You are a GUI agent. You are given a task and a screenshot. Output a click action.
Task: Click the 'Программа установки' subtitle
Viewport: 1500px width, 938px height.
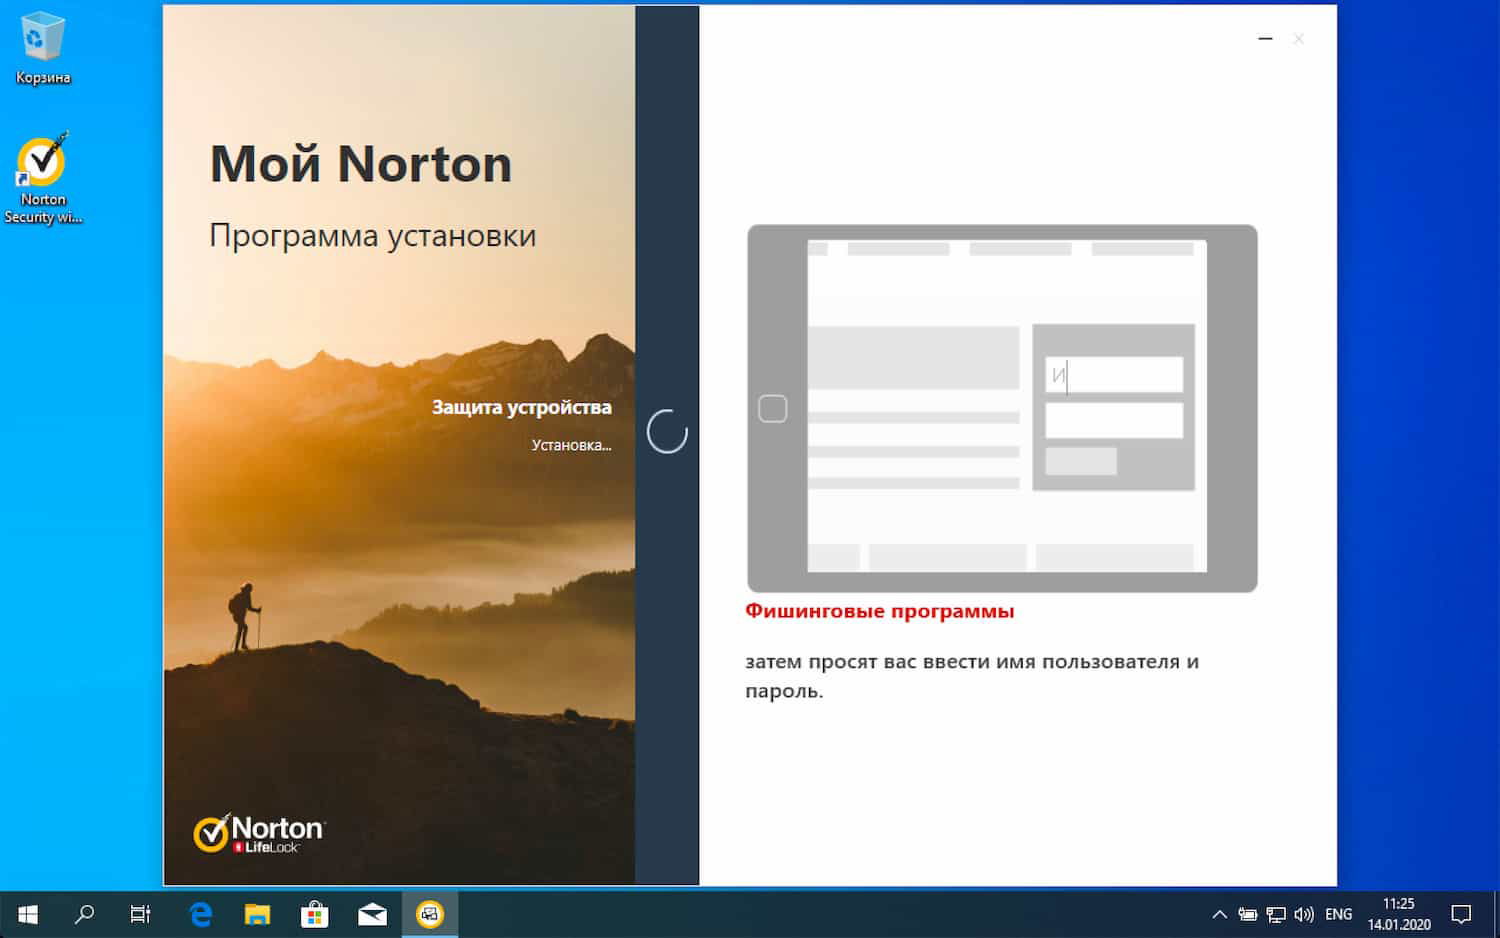point(373,236)
